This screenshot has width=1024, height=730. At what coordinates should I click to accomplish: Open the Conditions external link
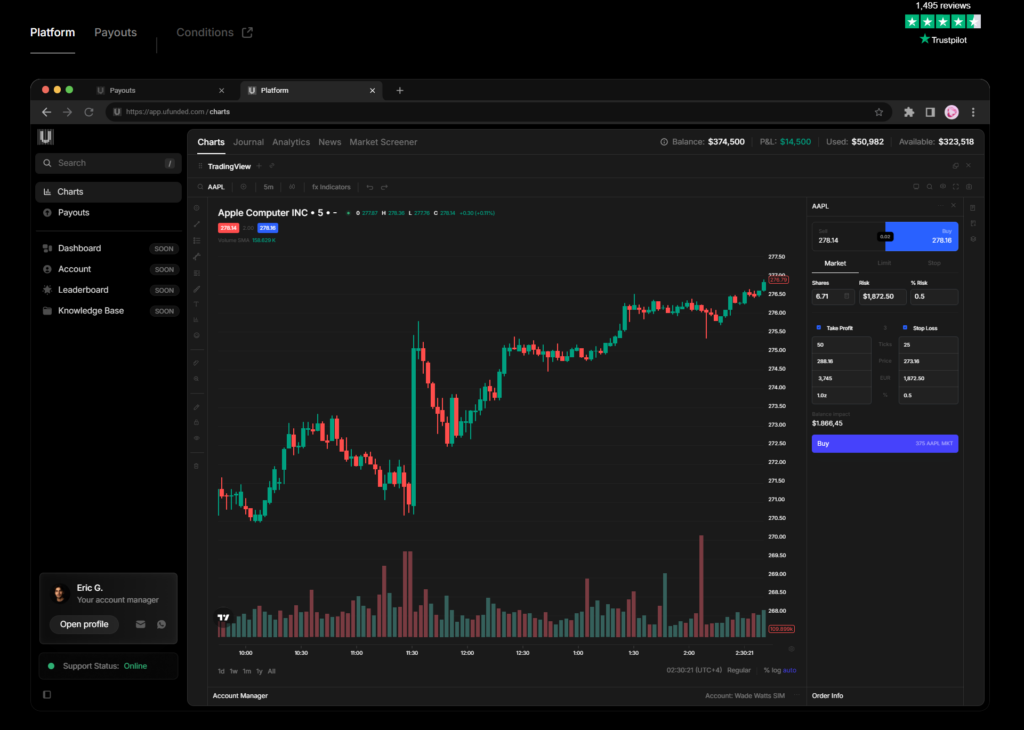[x=214, y=32]
